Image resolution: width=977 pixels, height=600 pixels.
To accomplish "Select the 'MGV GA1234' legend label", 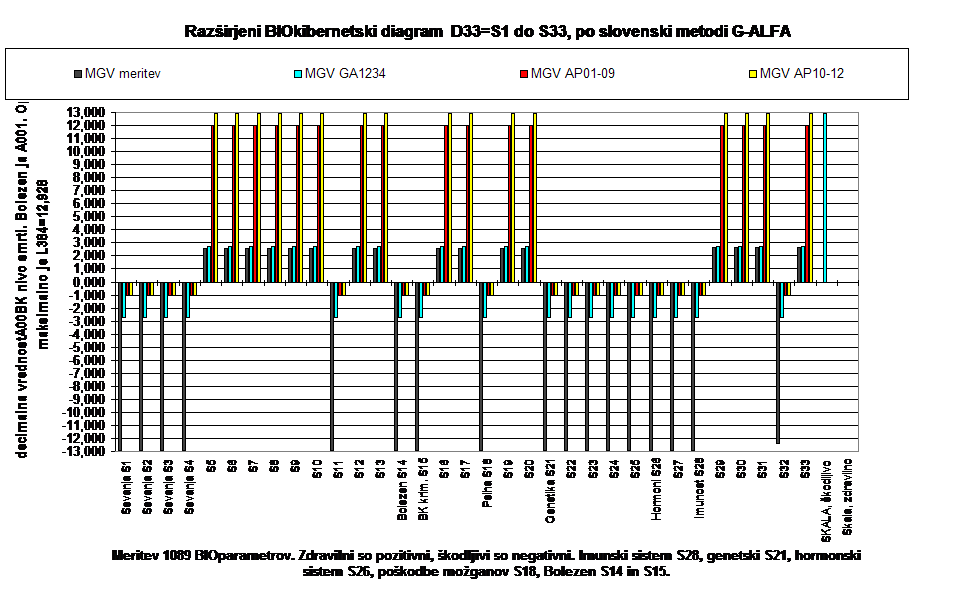I will tap(345, 74).
